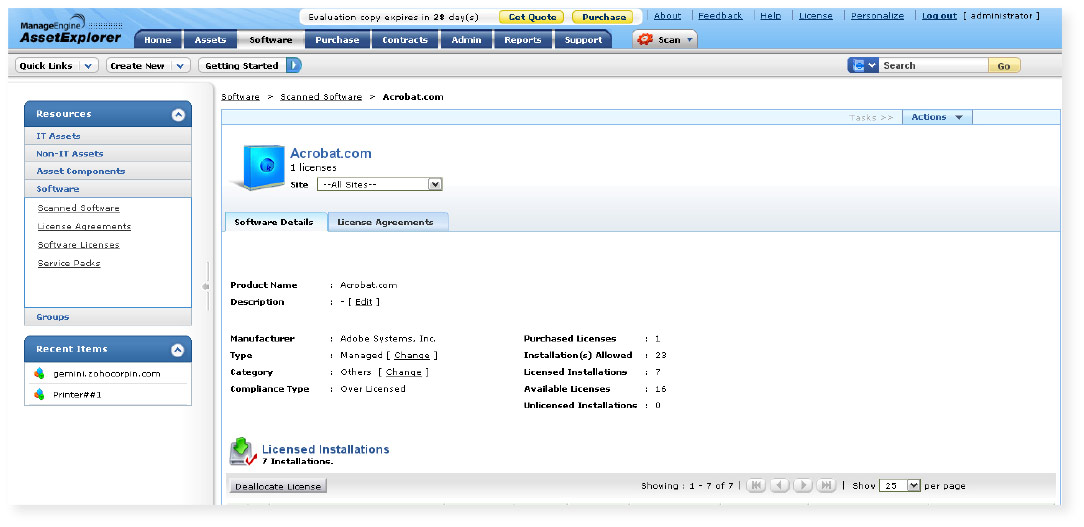The width and height of the screenshot is (1084, 527).
Task: Open the Actions dropdown menu
Action: coord(937,118)
